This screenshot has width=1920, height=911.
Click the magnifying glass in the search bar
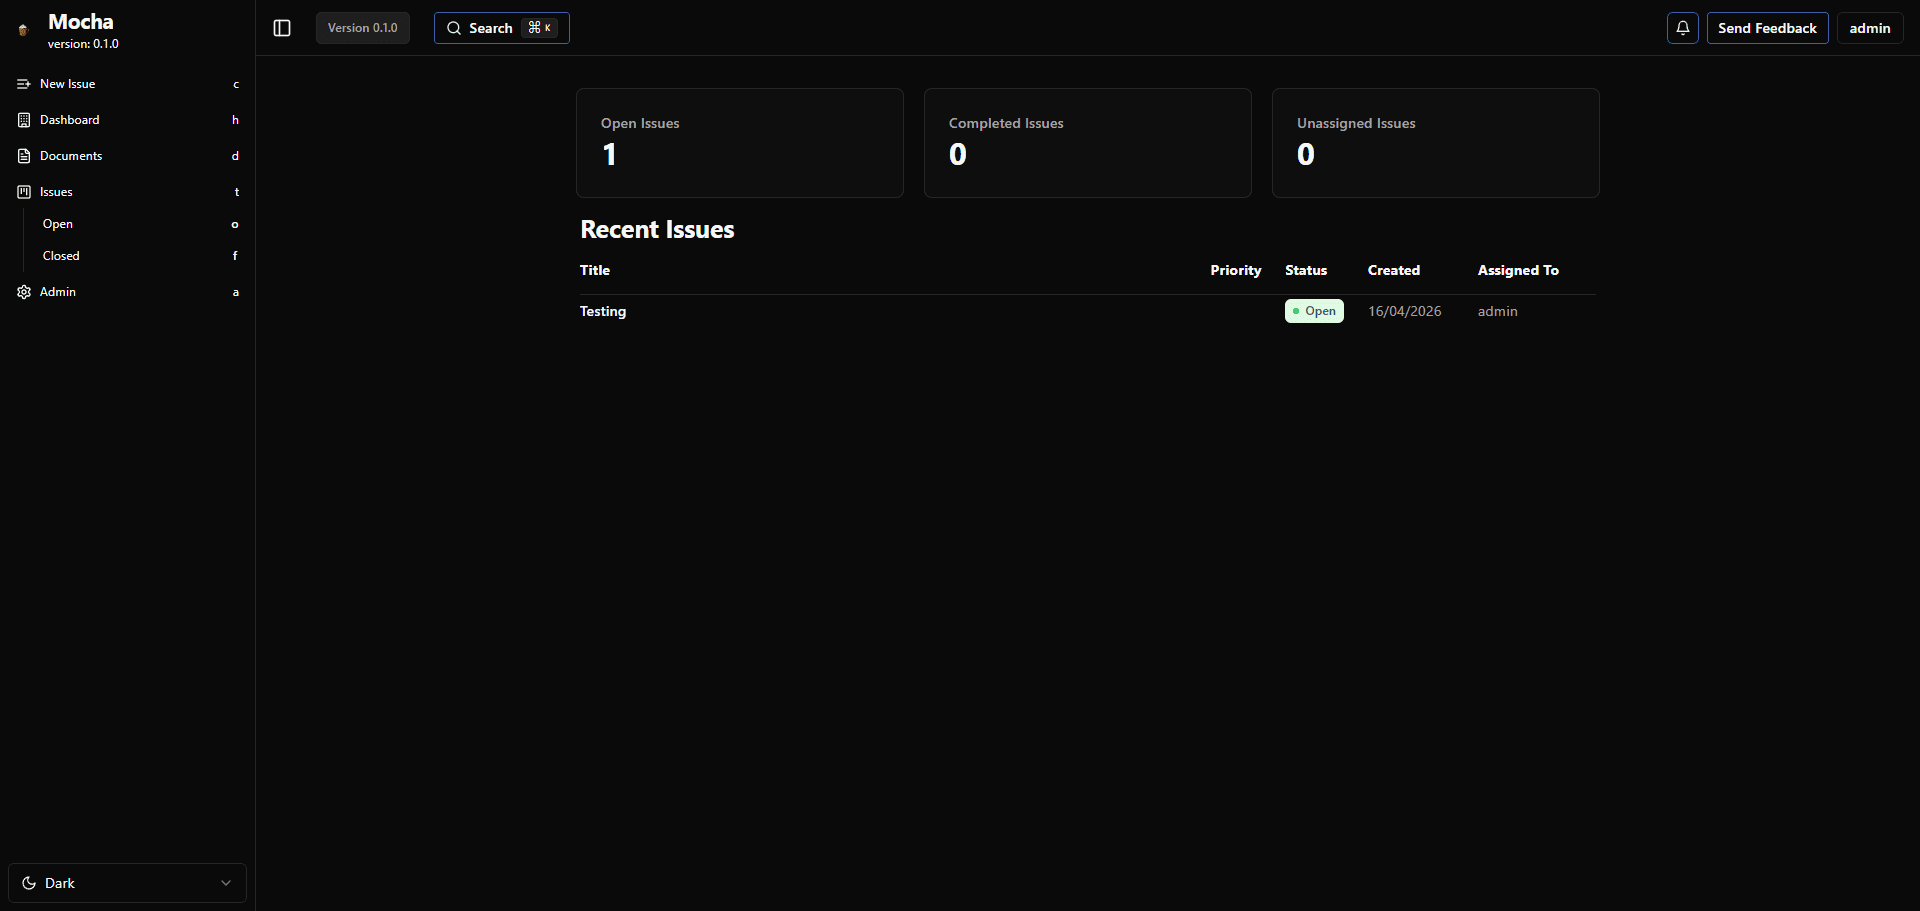453,28
